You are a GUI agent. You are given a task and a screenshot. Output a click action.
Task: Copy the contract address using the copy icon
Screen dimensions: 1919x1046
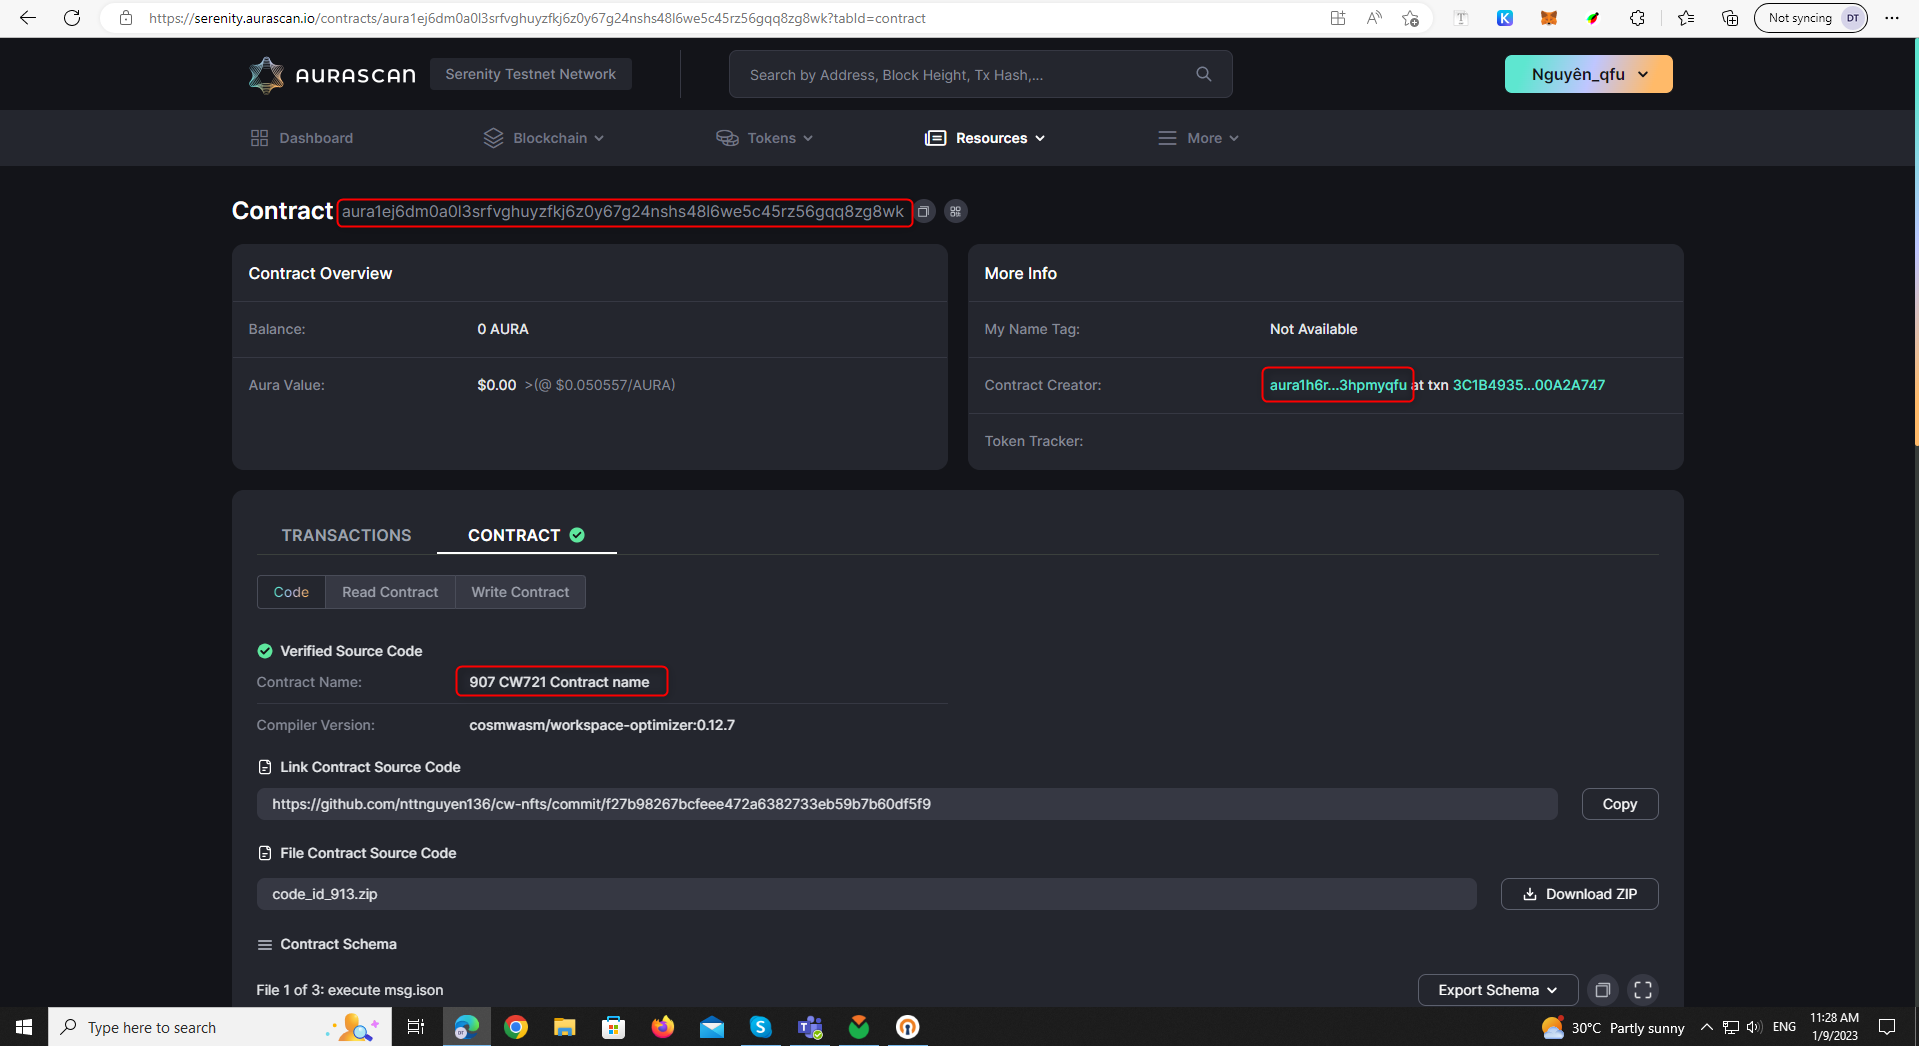pyautogui.click(x=923, y=211)
